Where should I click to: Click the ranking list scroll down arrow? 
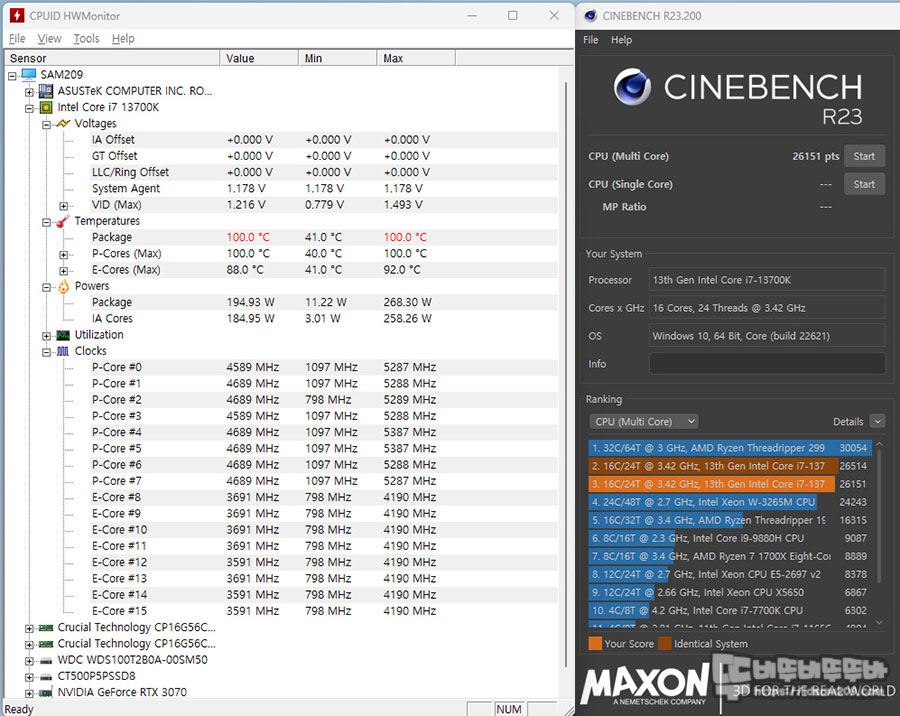879,622
